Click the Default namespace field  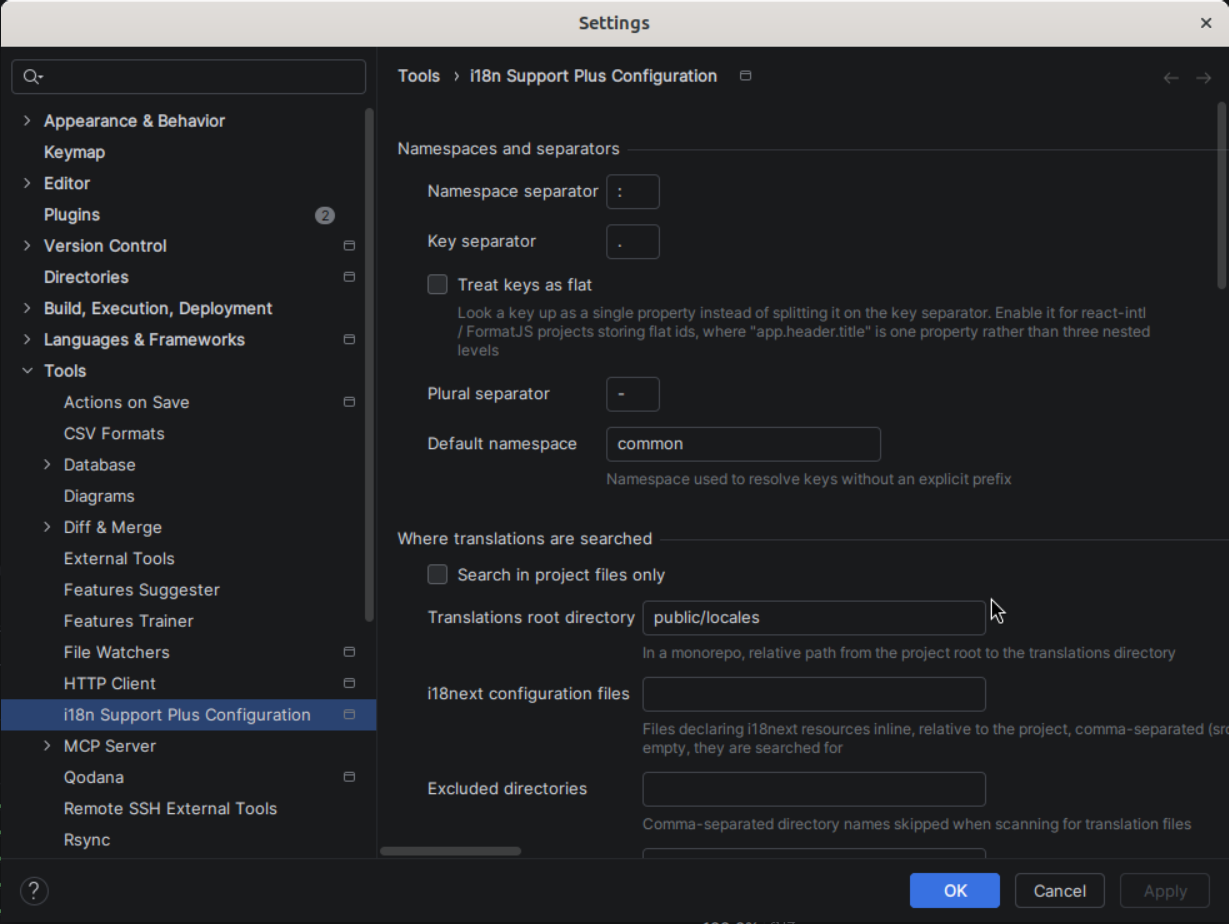click(743, 444)
